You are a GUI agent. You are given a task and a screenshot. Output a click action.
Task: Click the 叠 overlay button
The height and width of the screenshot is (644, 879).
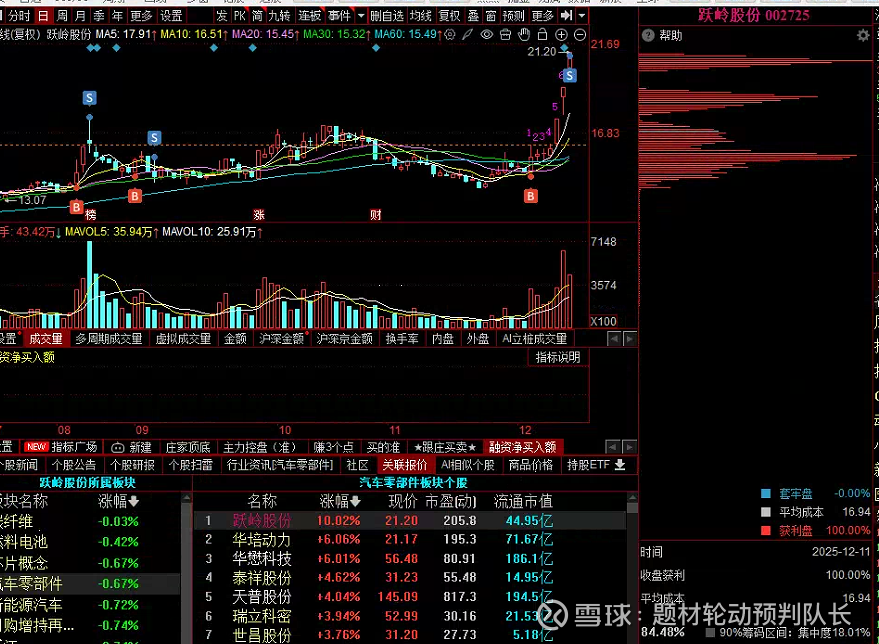[473, 16]
